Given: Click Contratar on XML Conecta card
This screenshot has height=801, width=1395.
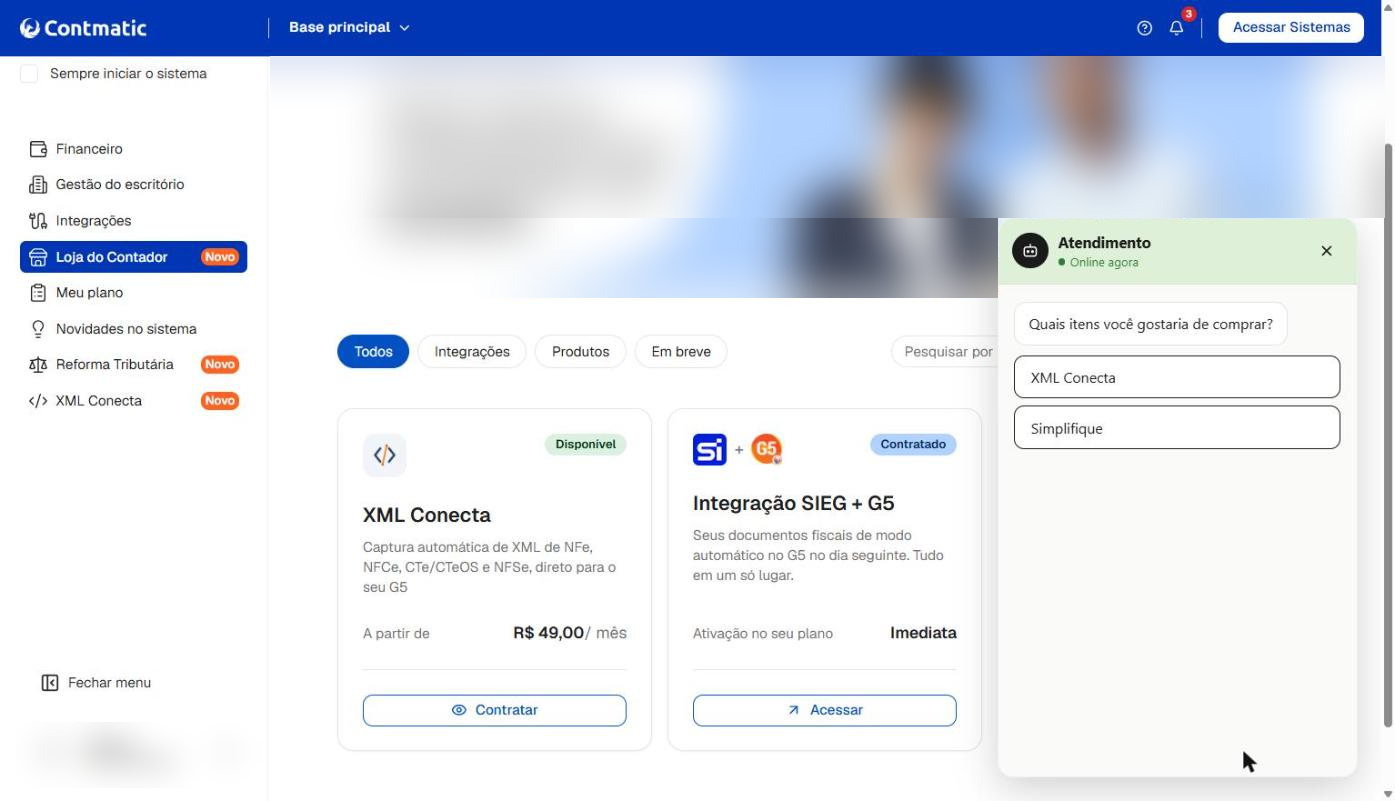Looking at the screenshot, I should pyautogui.click(x=495, y=710).
